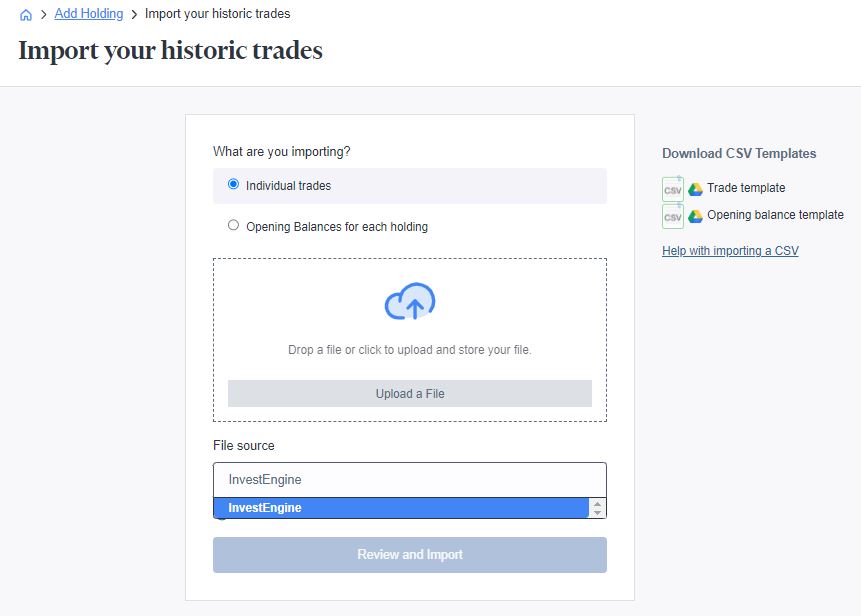Screen dimensions: 861x616
Task: Open Opening balance template via the Google Drive icon
Action: [697, 215]
